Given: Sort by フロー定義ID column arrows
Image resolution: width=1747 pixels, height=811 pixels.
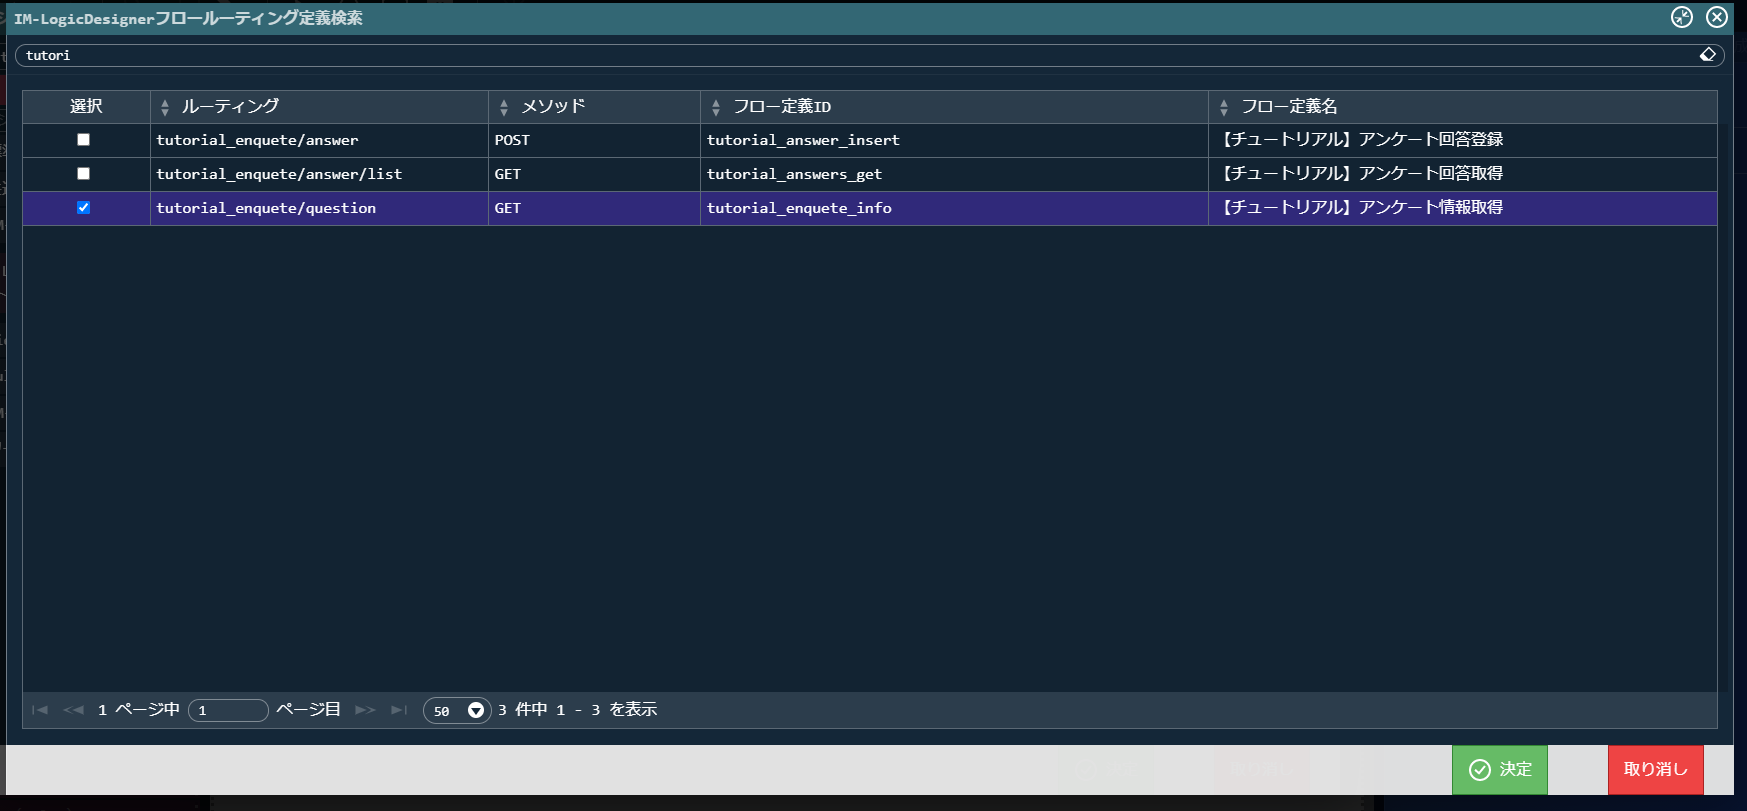Looking at the screenshot, I should [x=716, y=108].
